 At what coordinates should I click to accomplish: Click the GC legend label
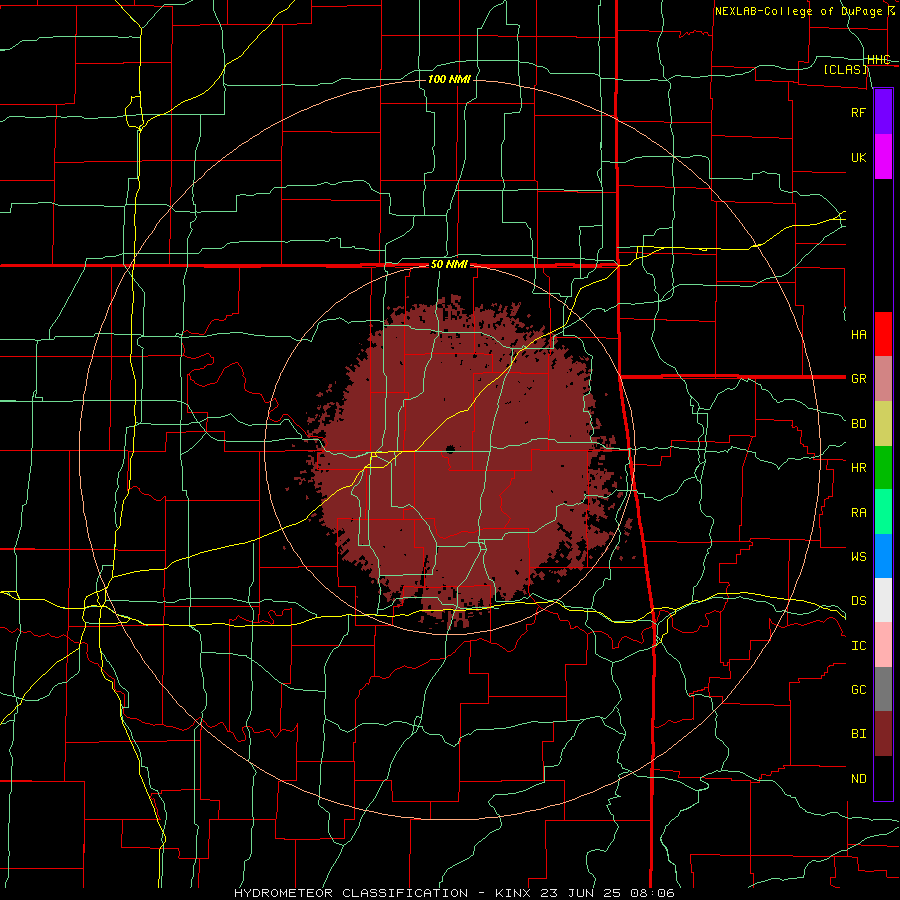pos(858,689)
